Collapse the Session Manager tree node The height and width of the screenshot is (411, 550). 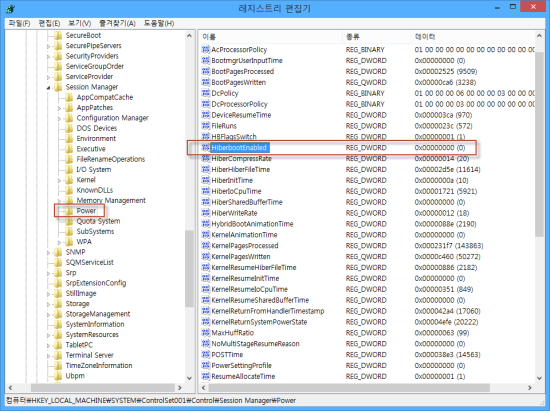coord(48,87)
